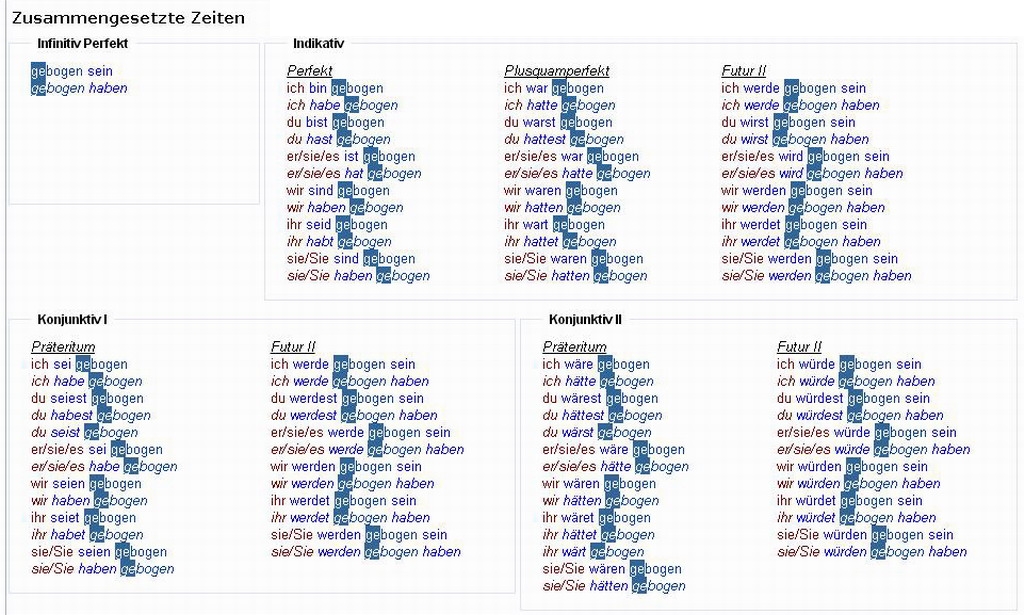The image size is (1024, 615).
Task: Click the line 'du hattest gebogen'
Action: coord(564,139)
